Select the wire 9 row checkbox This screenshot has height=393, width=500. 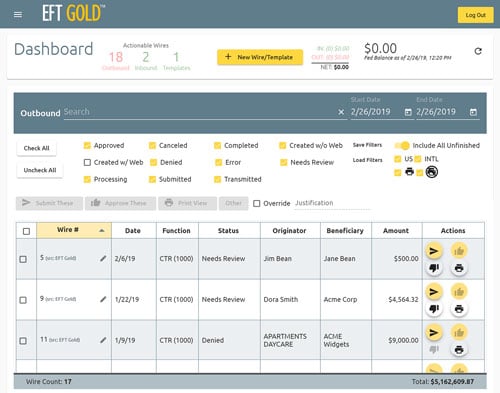tap(23, 300)
